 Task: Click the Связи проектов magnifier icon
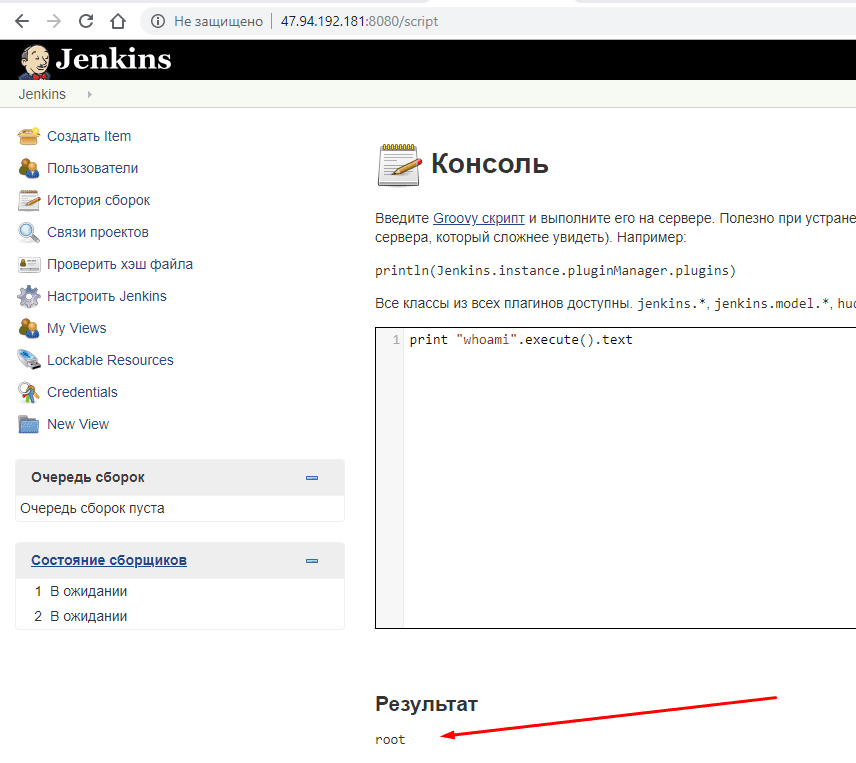click(28, 233)
